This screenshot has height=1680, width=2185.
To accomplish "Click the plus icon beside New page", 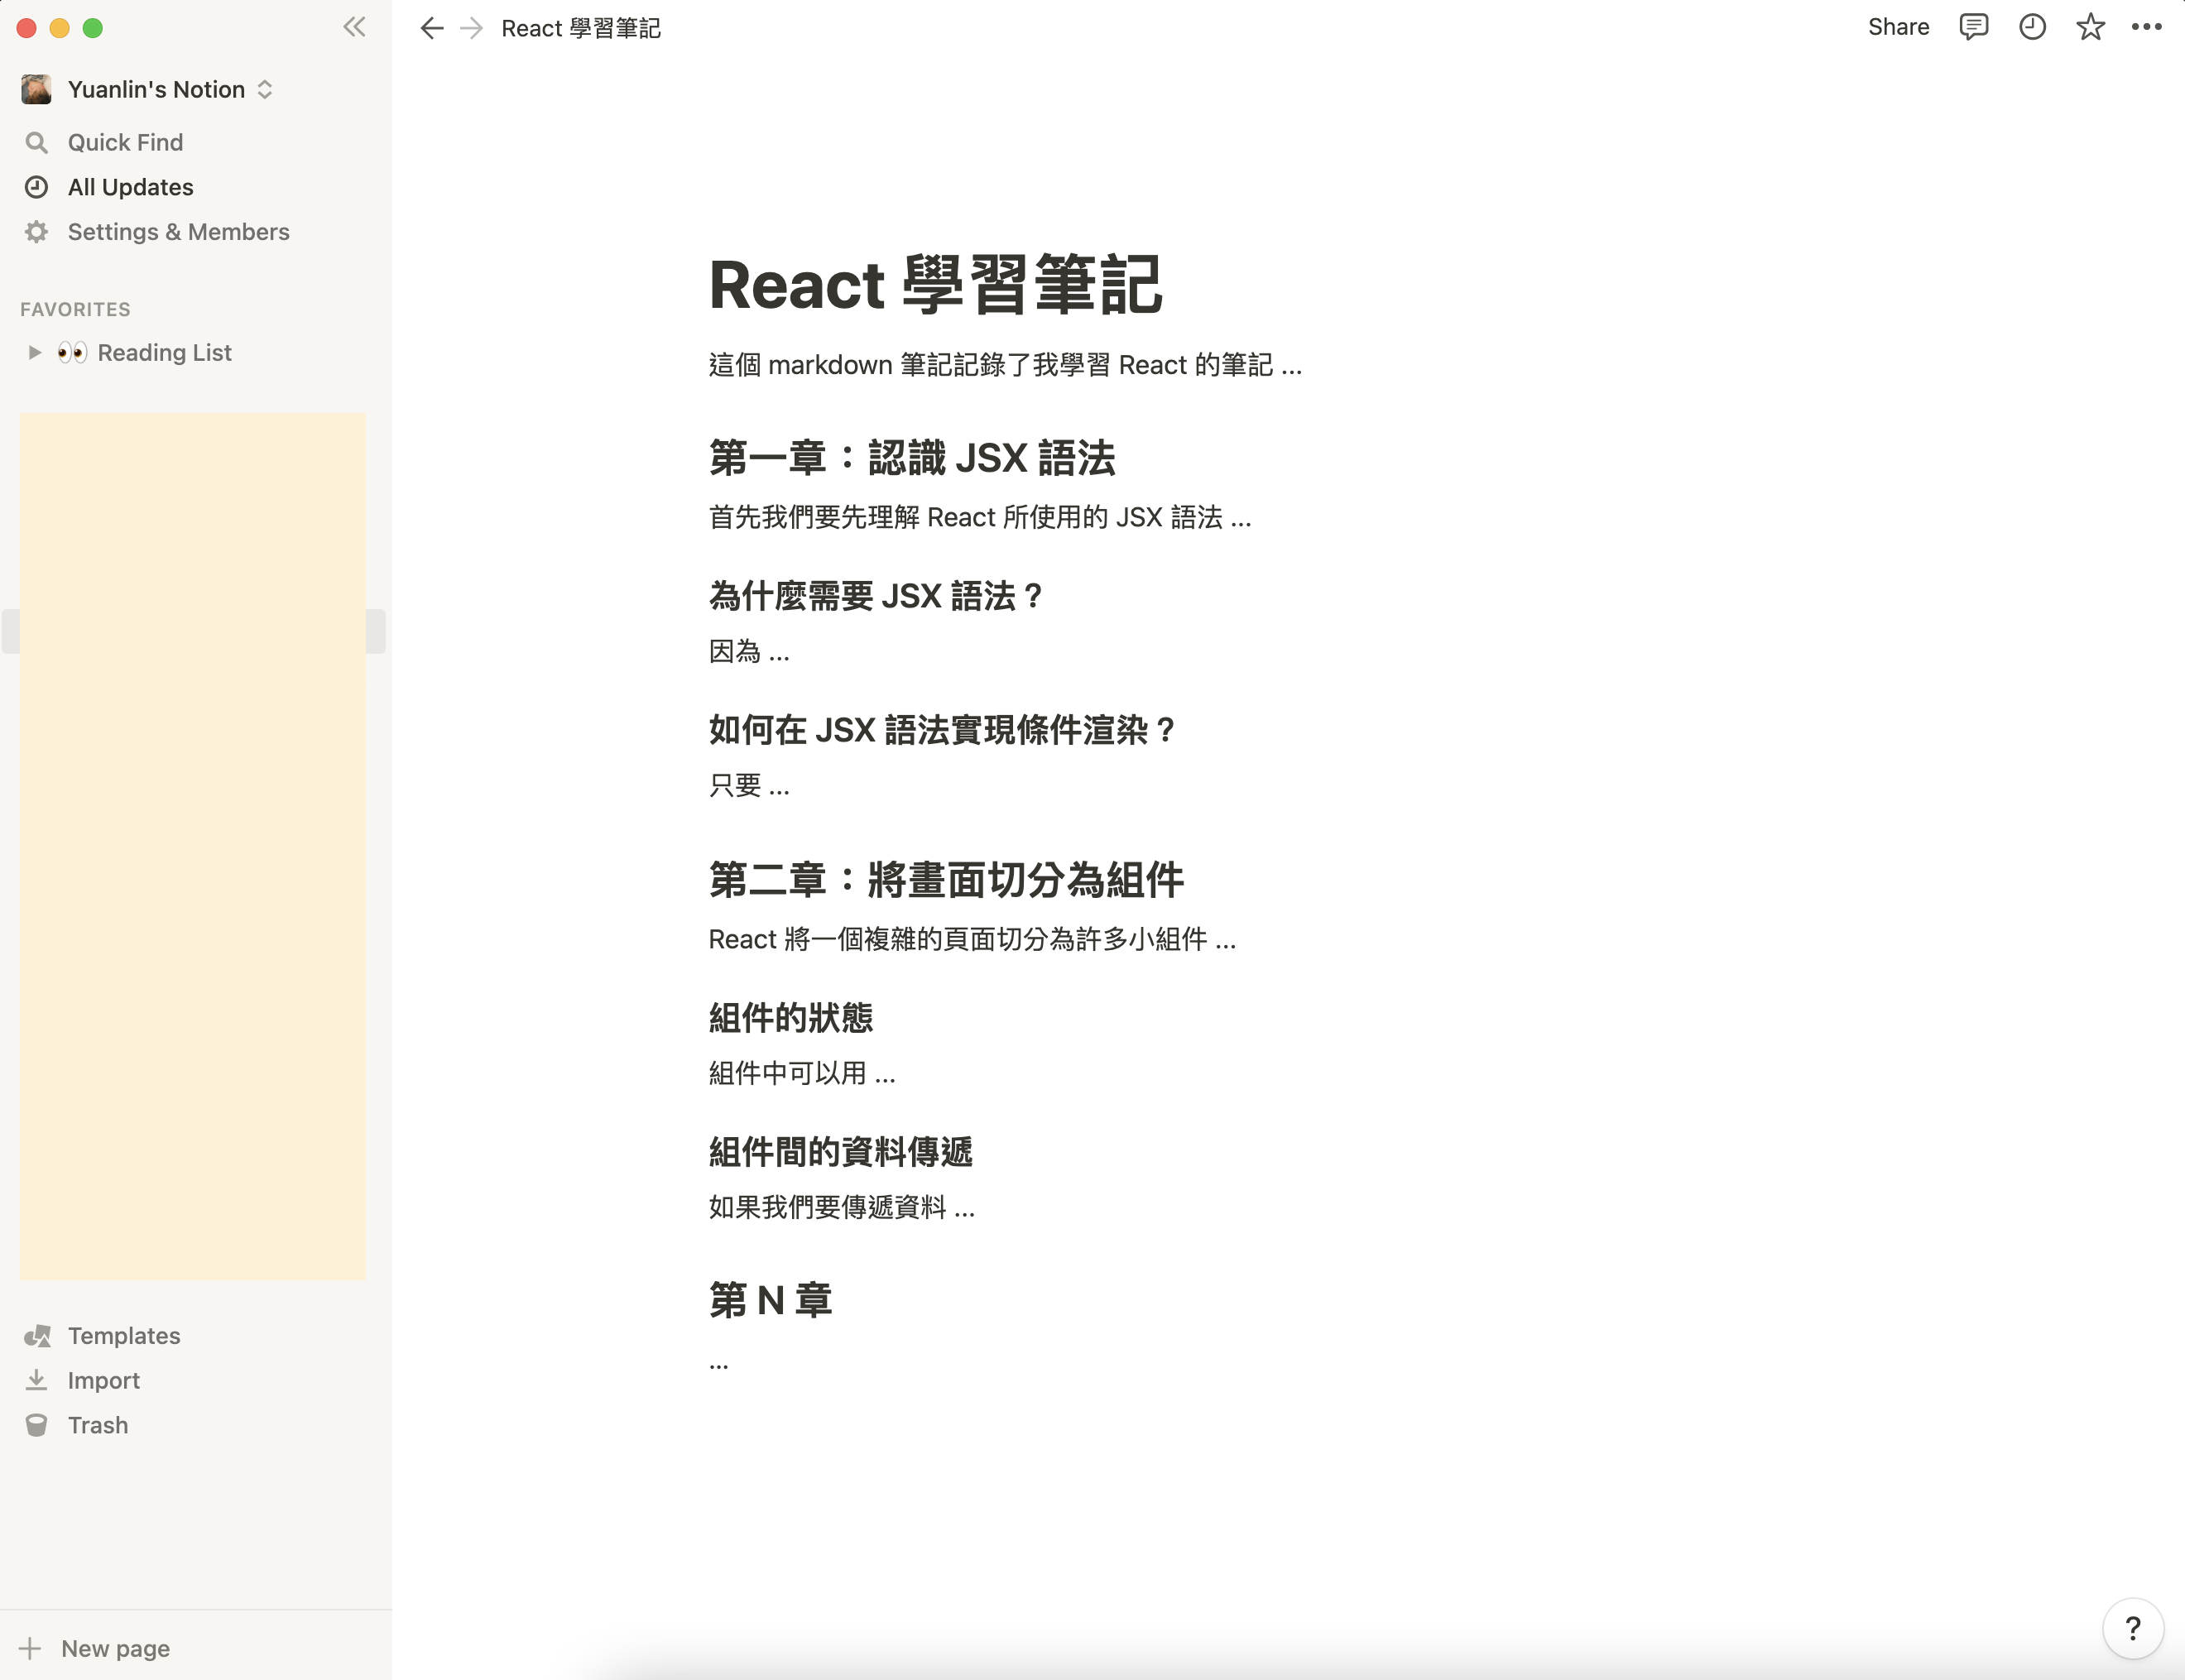I will 30,1648.
